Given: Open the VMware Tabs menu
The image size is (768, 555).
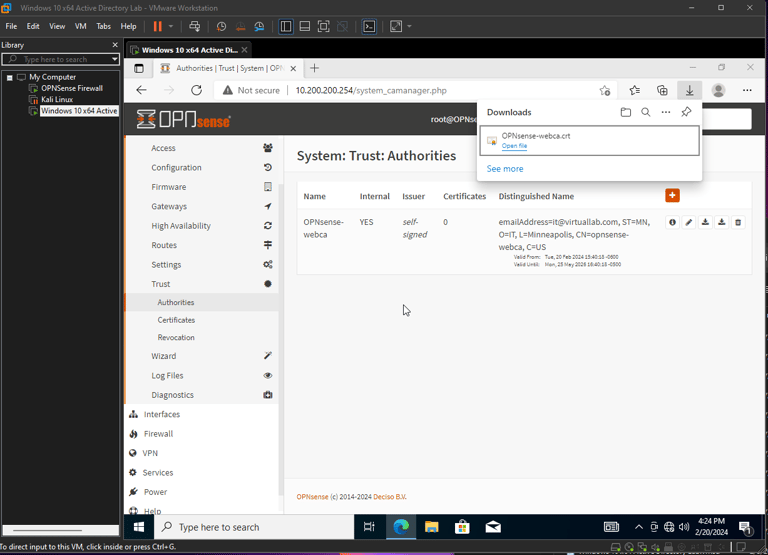Looking at the screenshot, I should tap(103, 26).
